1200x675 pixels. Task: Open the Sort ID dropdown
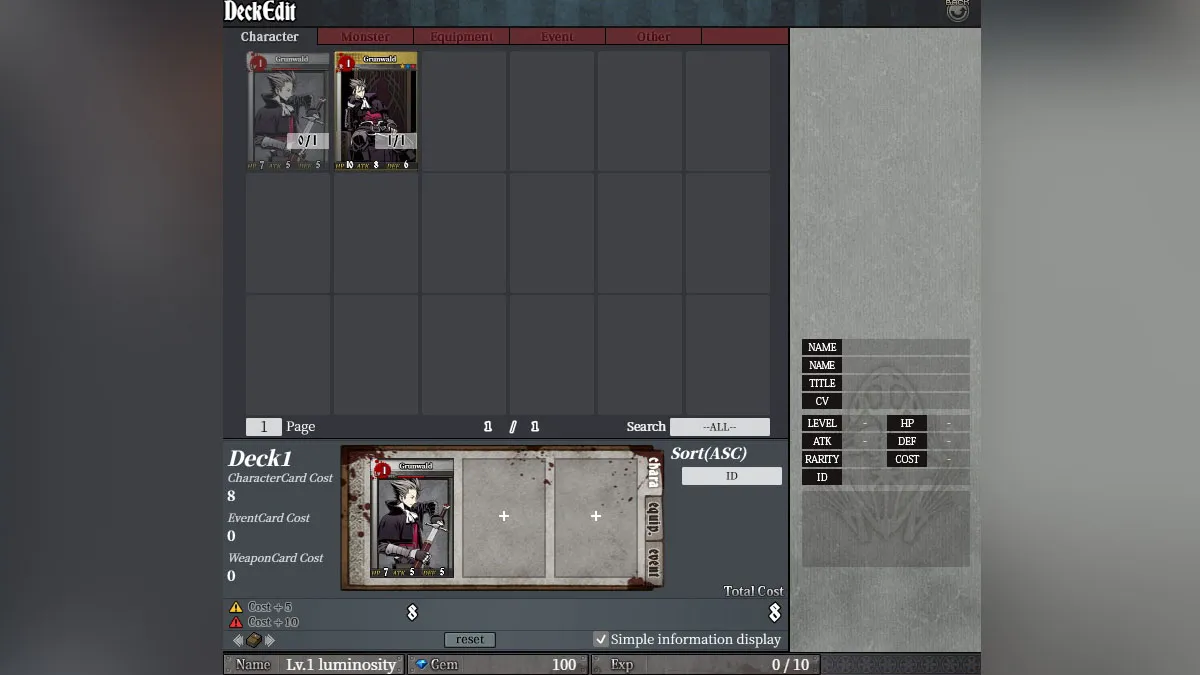tap(731, 476)
